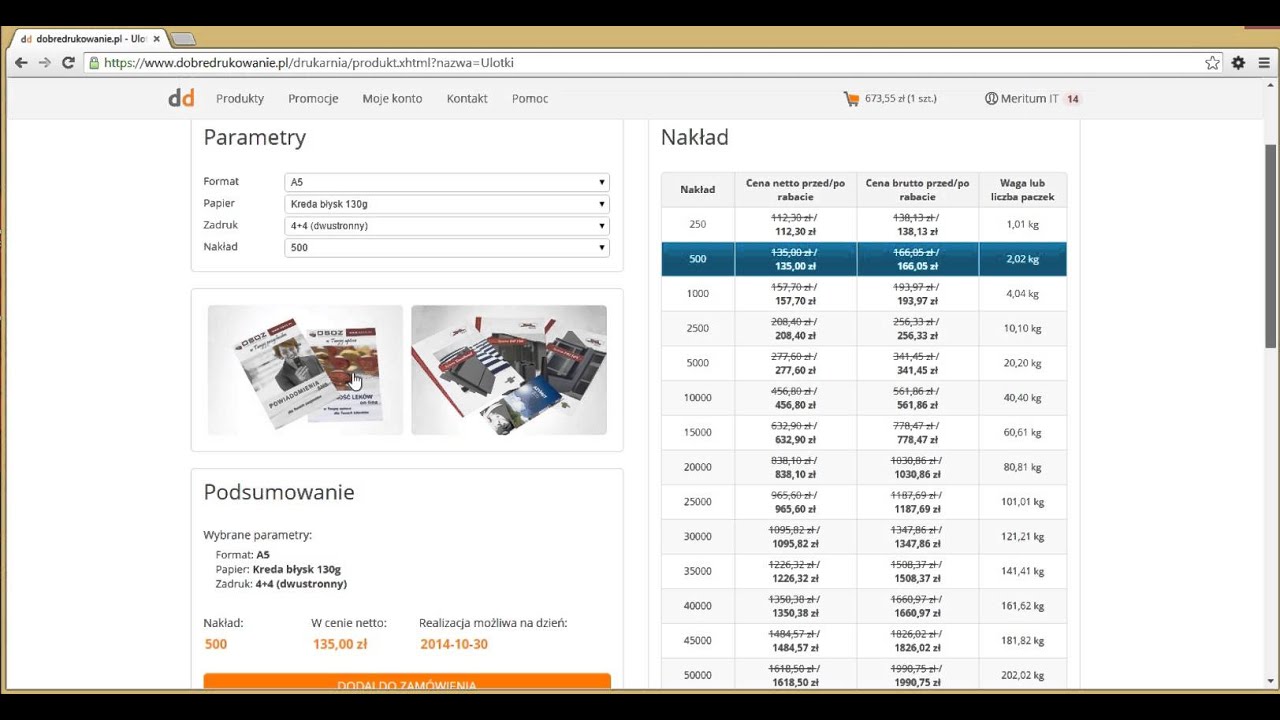Click the 208,40 zł net price cell

pos(795,328)
